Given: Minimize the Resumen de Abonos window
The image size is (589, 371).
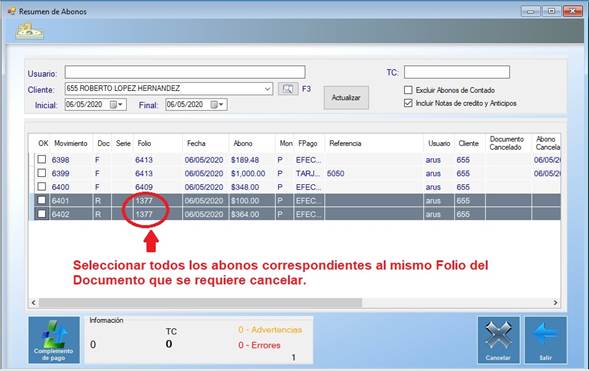Looking at the screenshot, I should point(530,11).
